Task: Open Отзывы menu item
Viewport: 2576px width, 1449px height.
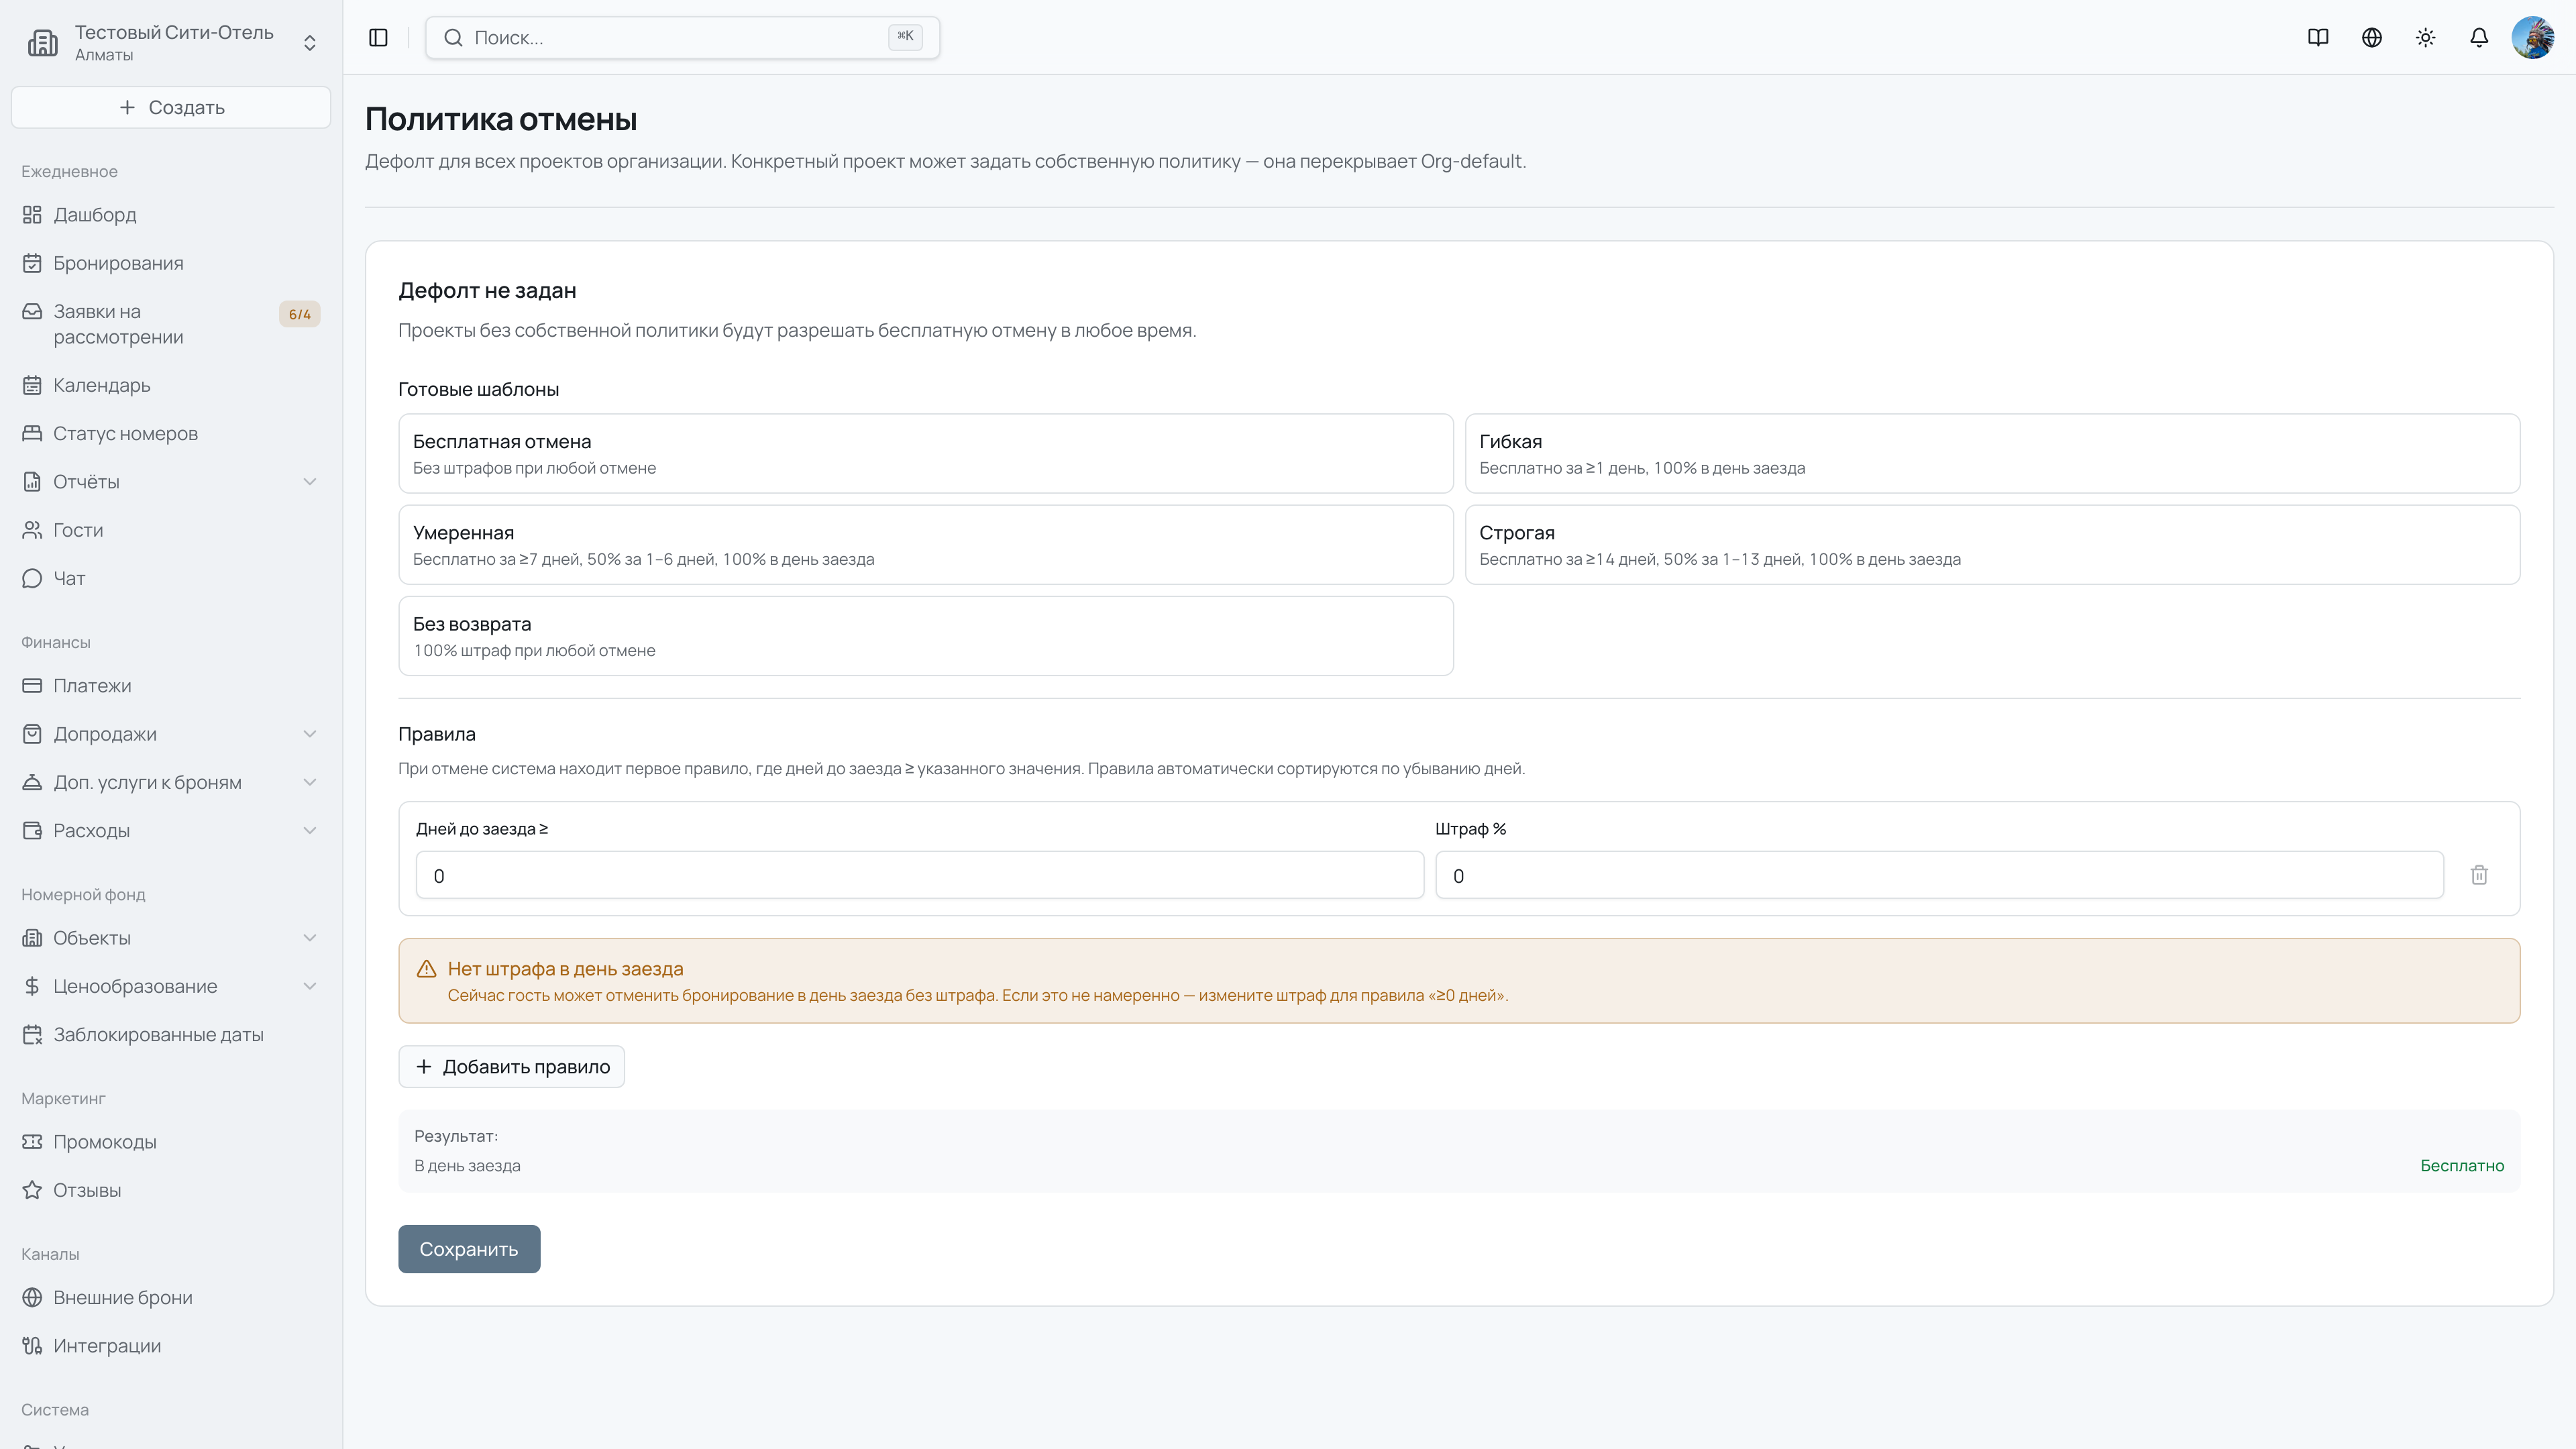Action: (171, 1190)
